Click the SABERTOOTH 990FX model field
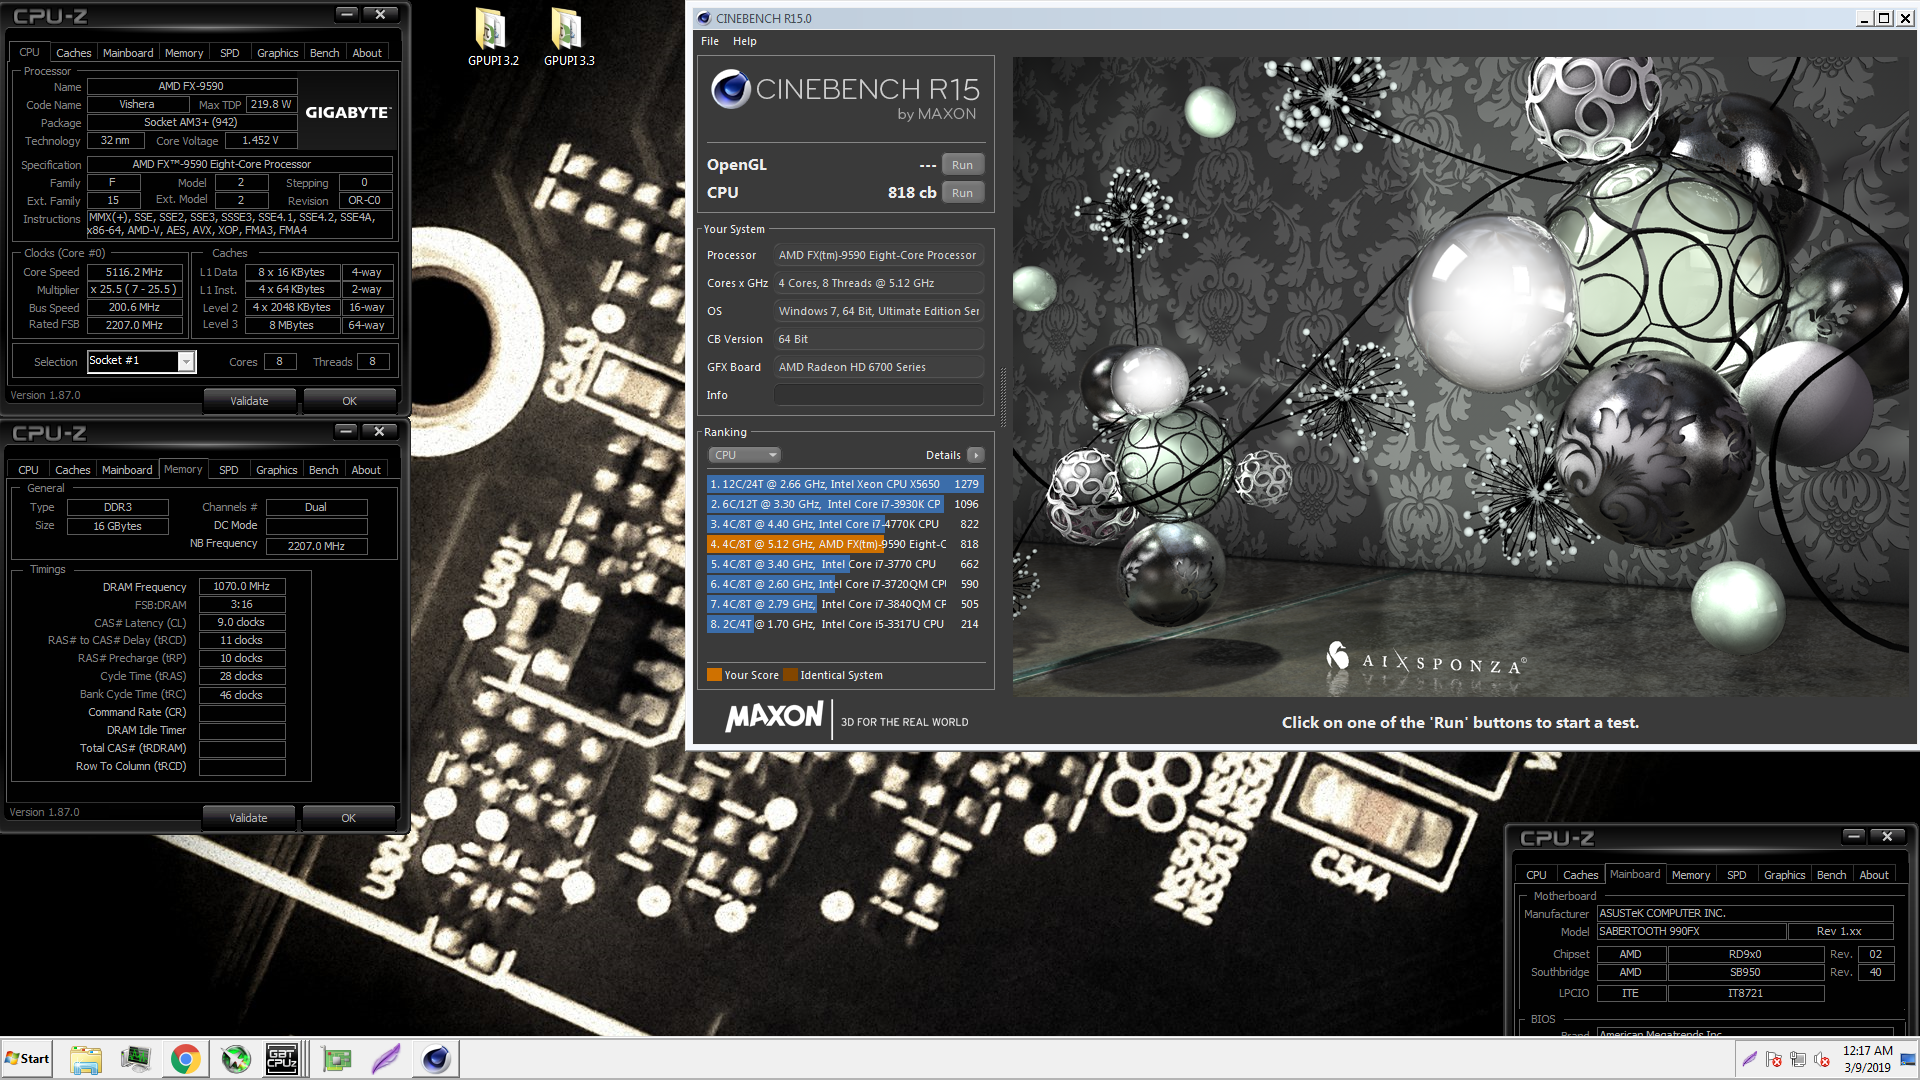The height and width of the screenshot is (1080, 1920). (1690, 931)
